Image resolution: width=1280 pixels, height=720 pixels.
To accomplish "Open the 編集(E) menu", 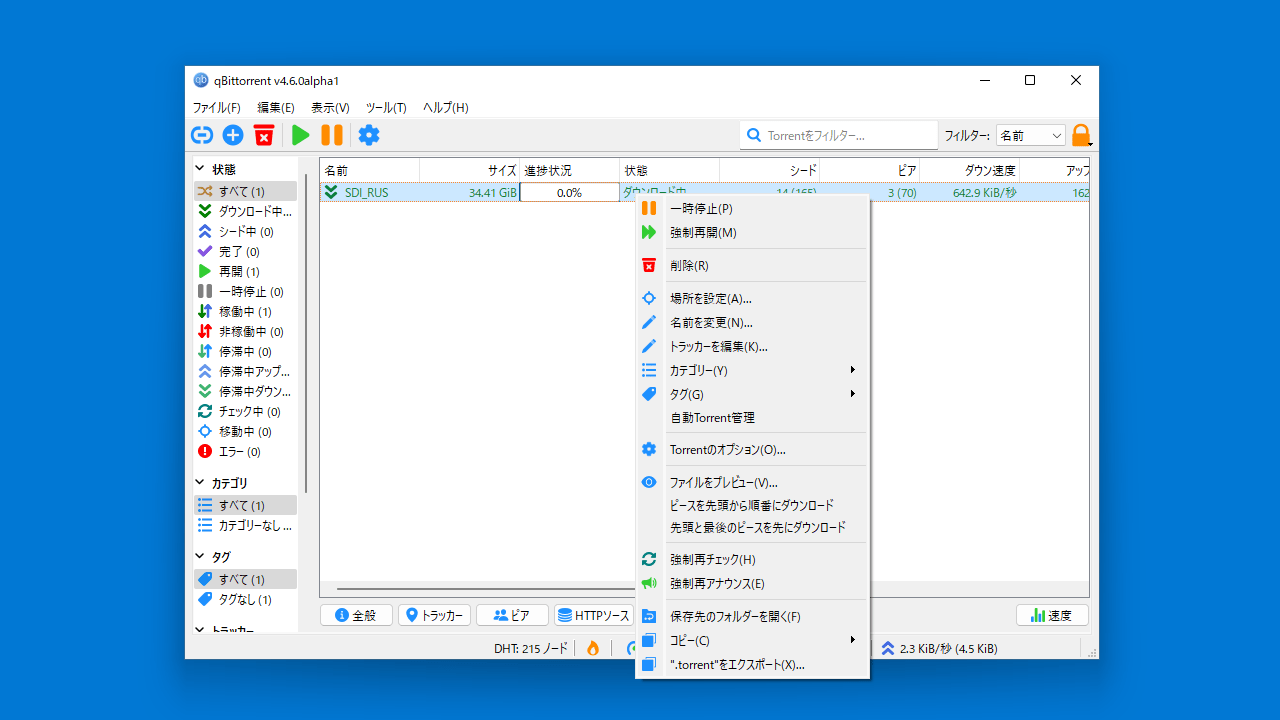I will pos(276,107).
